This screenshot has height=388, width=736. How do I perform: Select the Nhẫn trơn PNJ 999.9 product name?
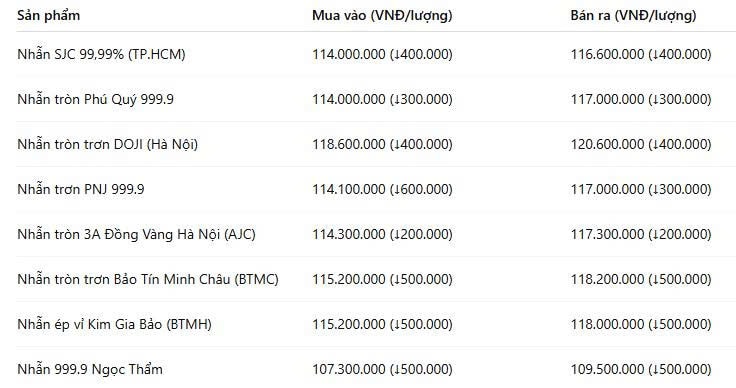pyautogui.click(x=81, y=189)
